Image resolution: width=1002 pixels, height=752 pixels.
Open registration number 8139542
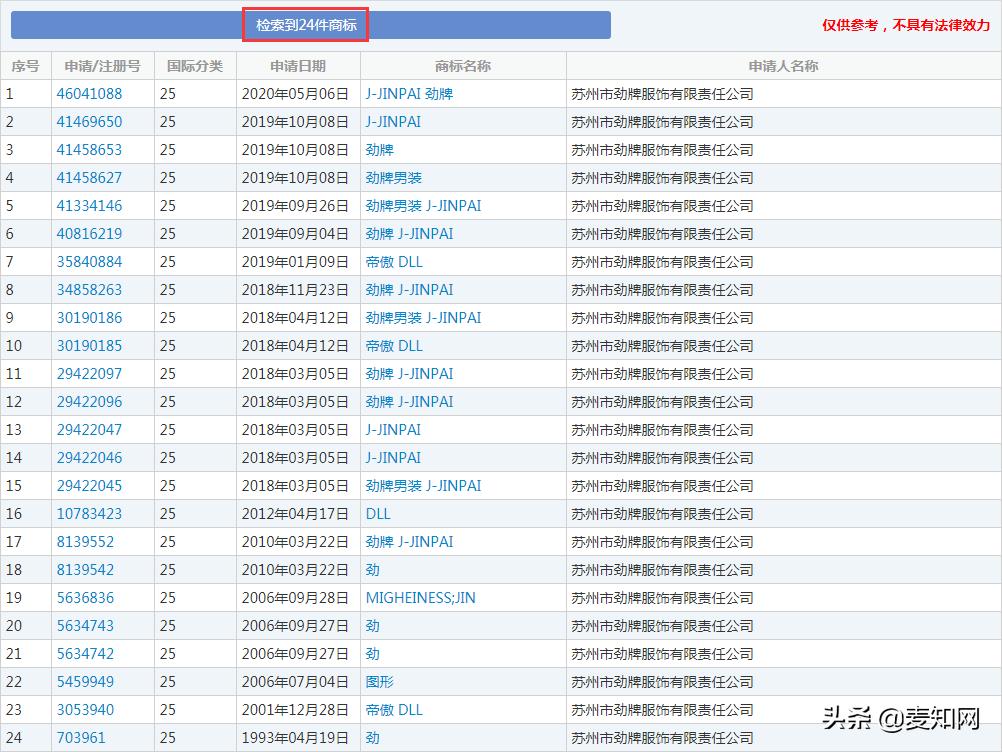[x=85, y=570]
